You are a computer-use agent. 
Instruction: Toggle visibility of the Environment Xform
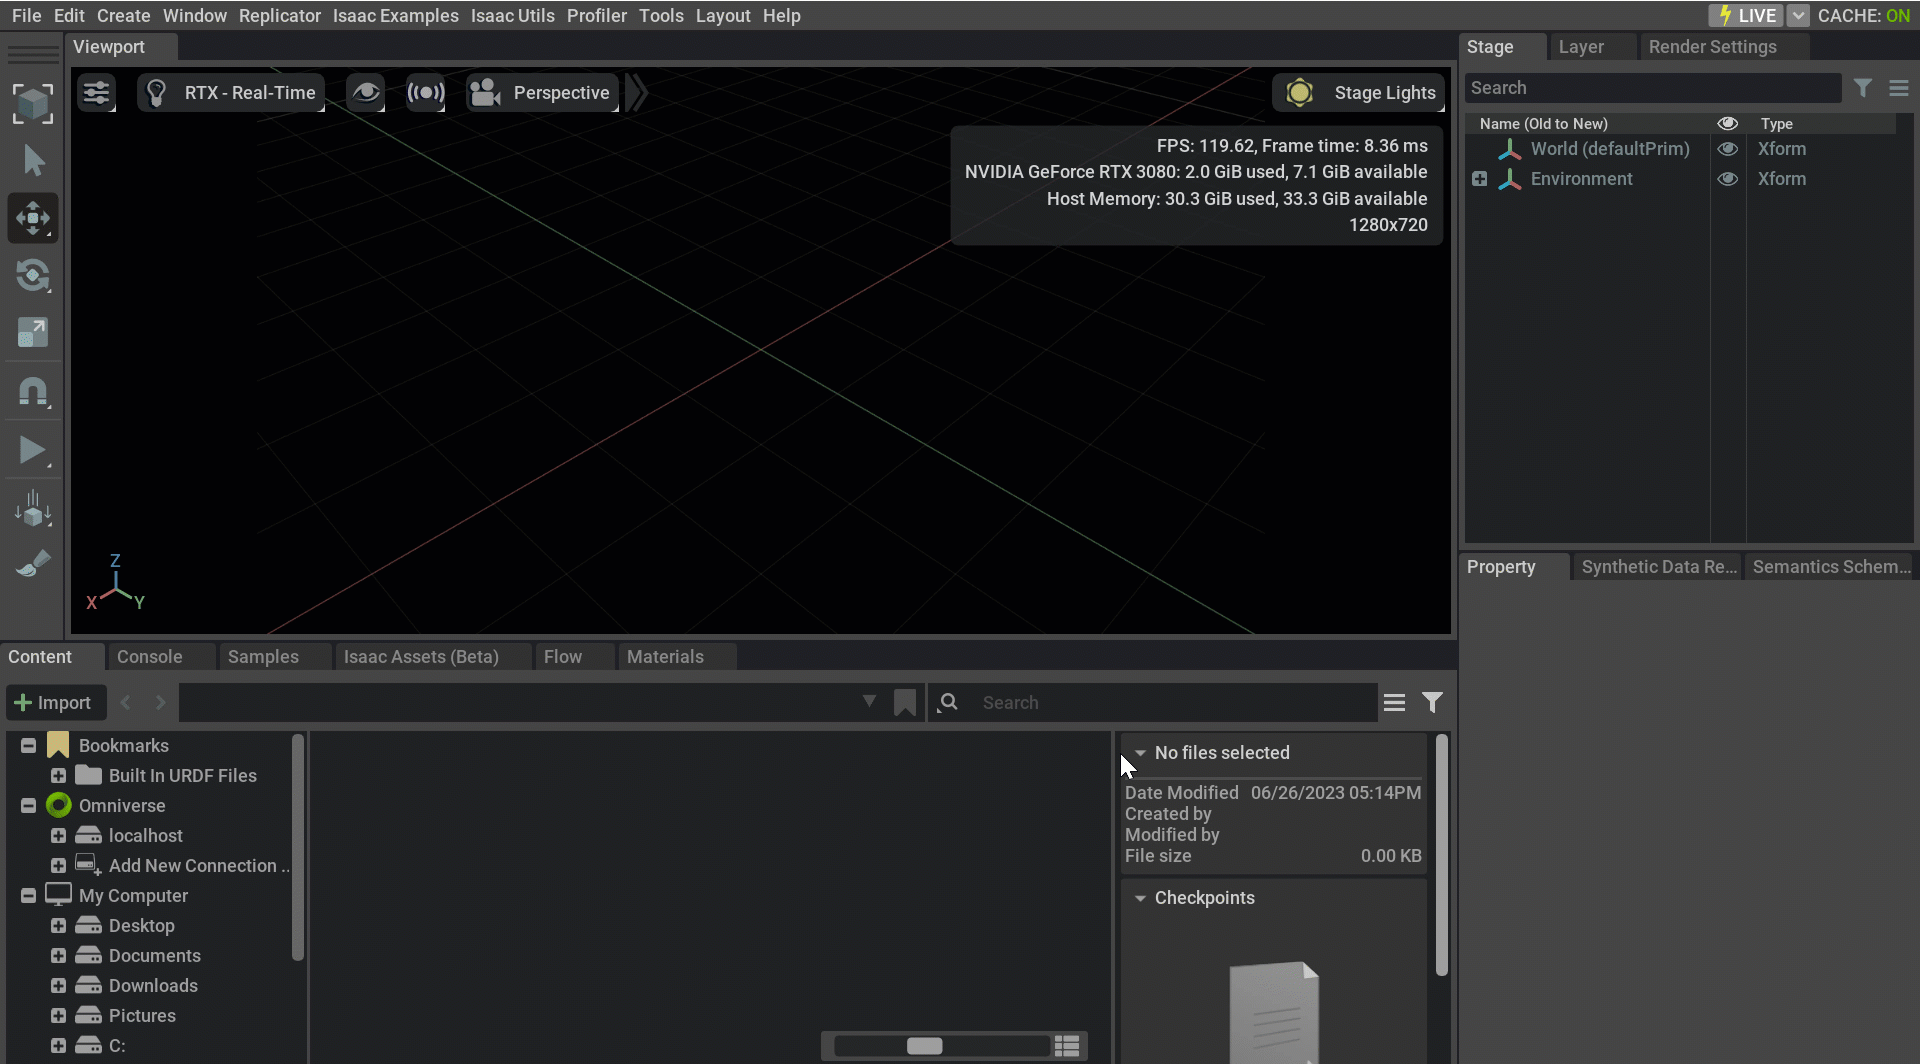[1728, 179]
